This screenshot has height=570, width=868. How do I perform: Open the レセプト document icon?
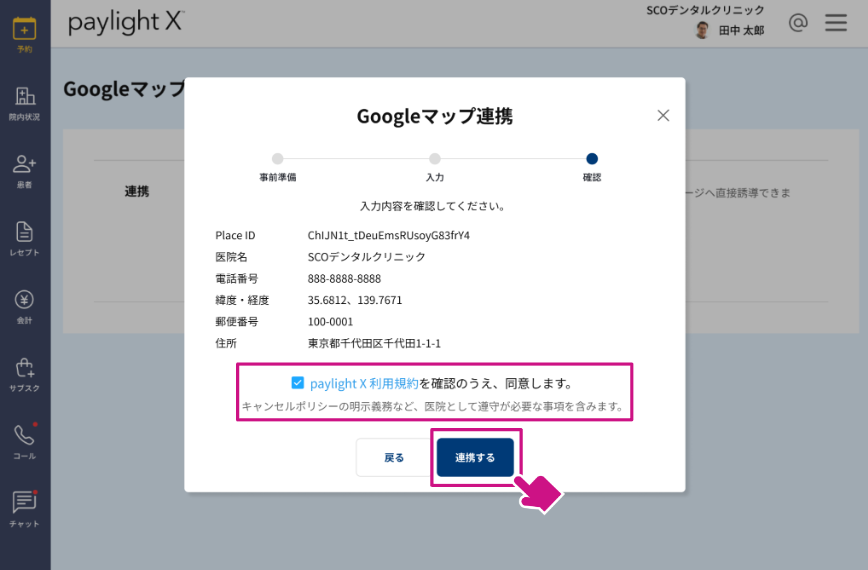tap(24, 232)
